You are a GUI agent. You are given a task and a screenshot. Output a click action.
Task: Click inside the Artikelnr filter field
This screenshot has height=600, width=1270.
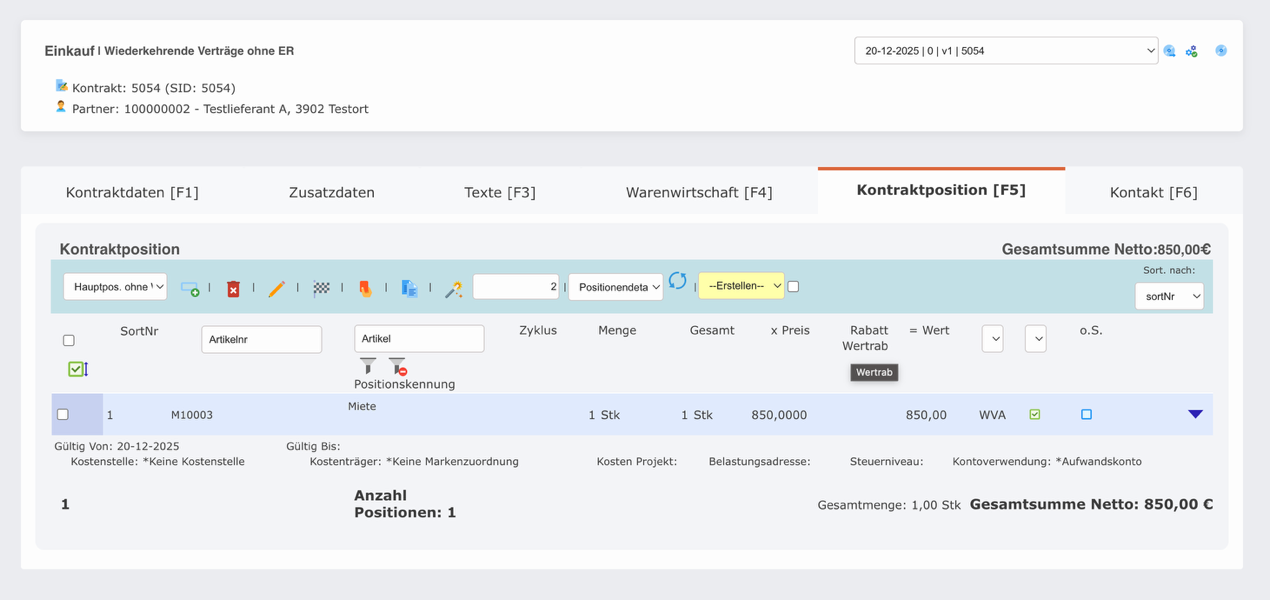261,339
